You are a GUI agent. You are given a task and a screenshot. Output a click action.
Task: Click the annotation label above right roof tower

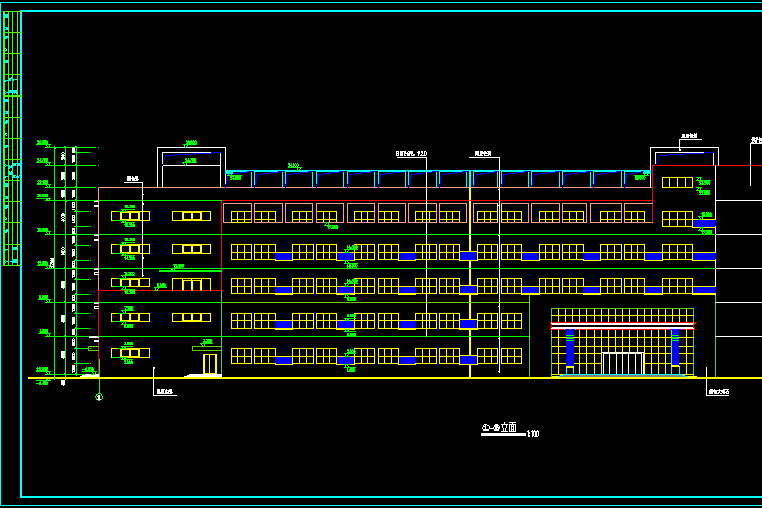tap(688, 136)
